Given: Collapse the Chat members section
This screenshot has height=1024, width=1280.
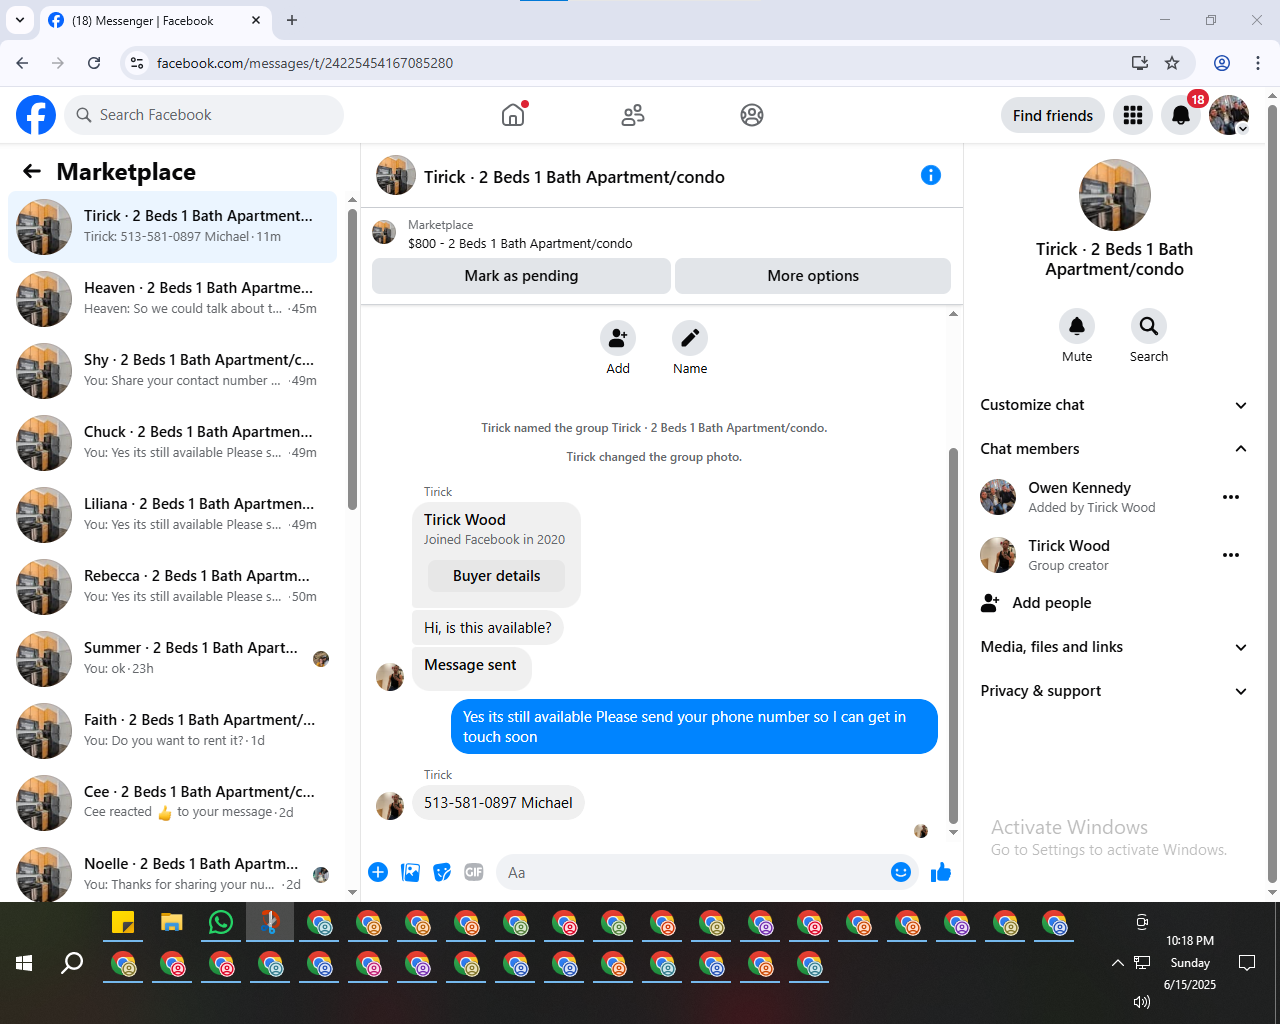Looking at the screenshot, I should tap(1114, 449).
